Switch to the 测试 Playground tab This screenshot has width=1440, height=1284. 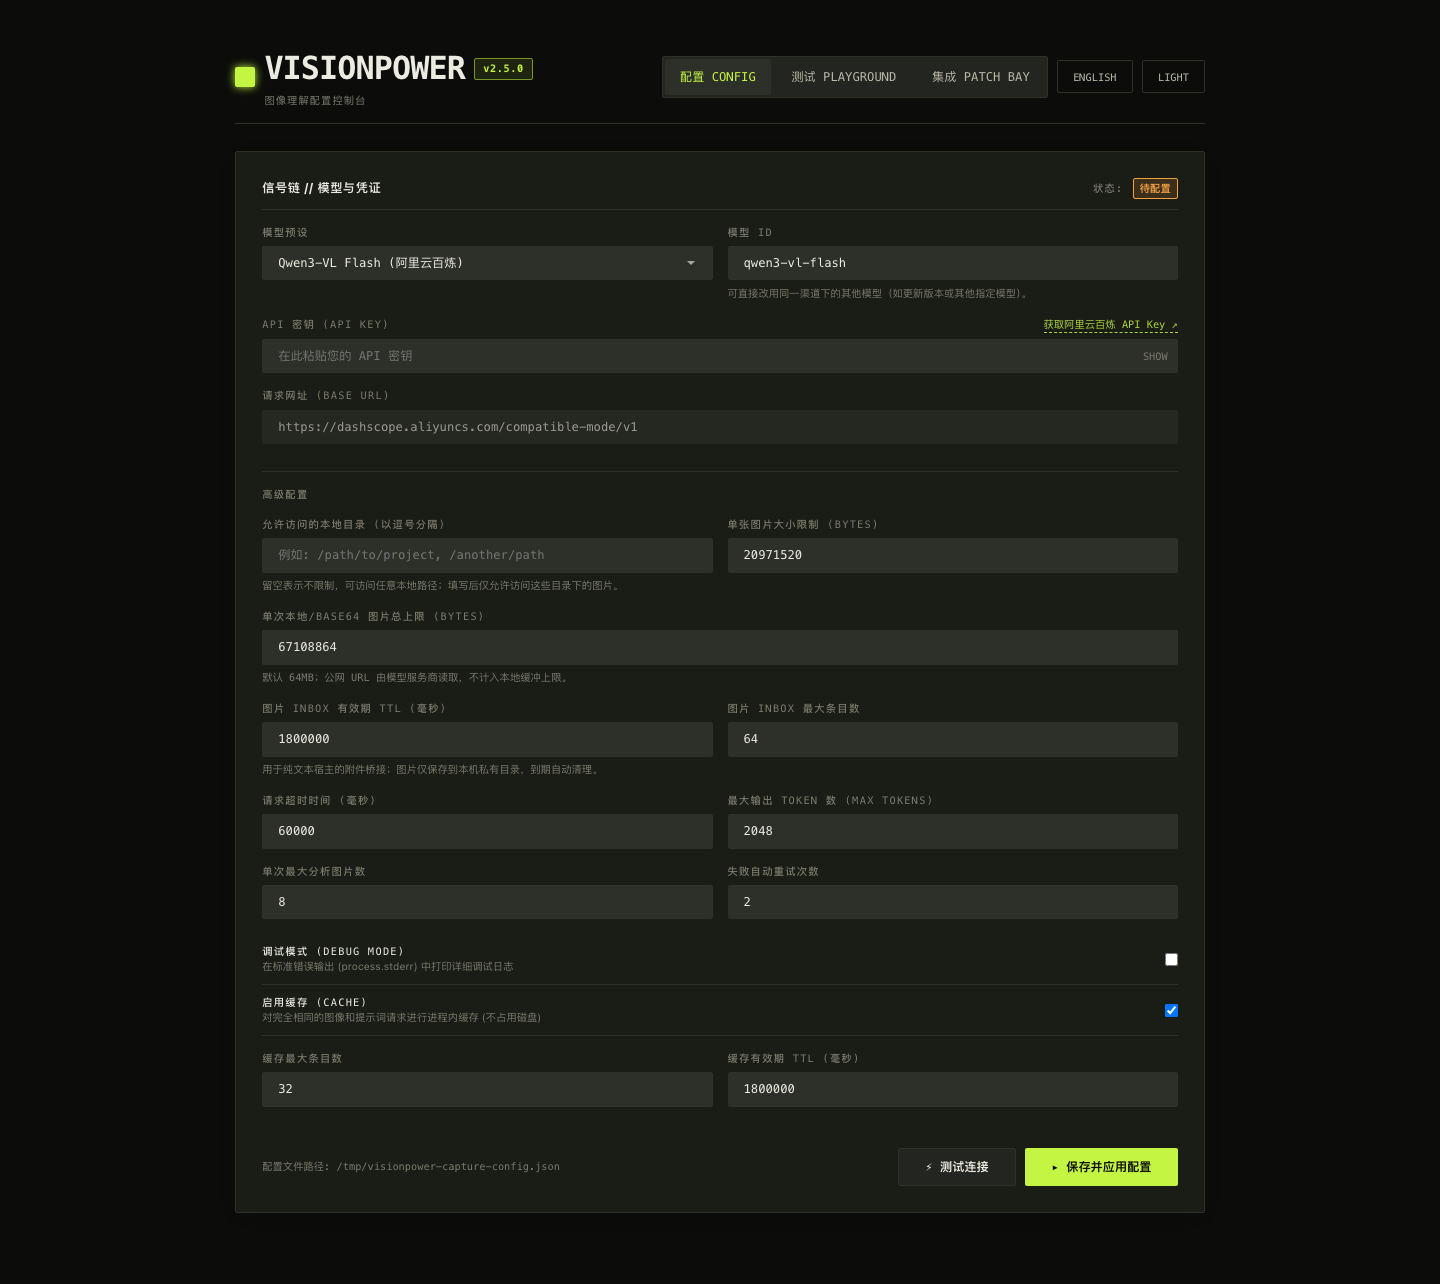843,77
